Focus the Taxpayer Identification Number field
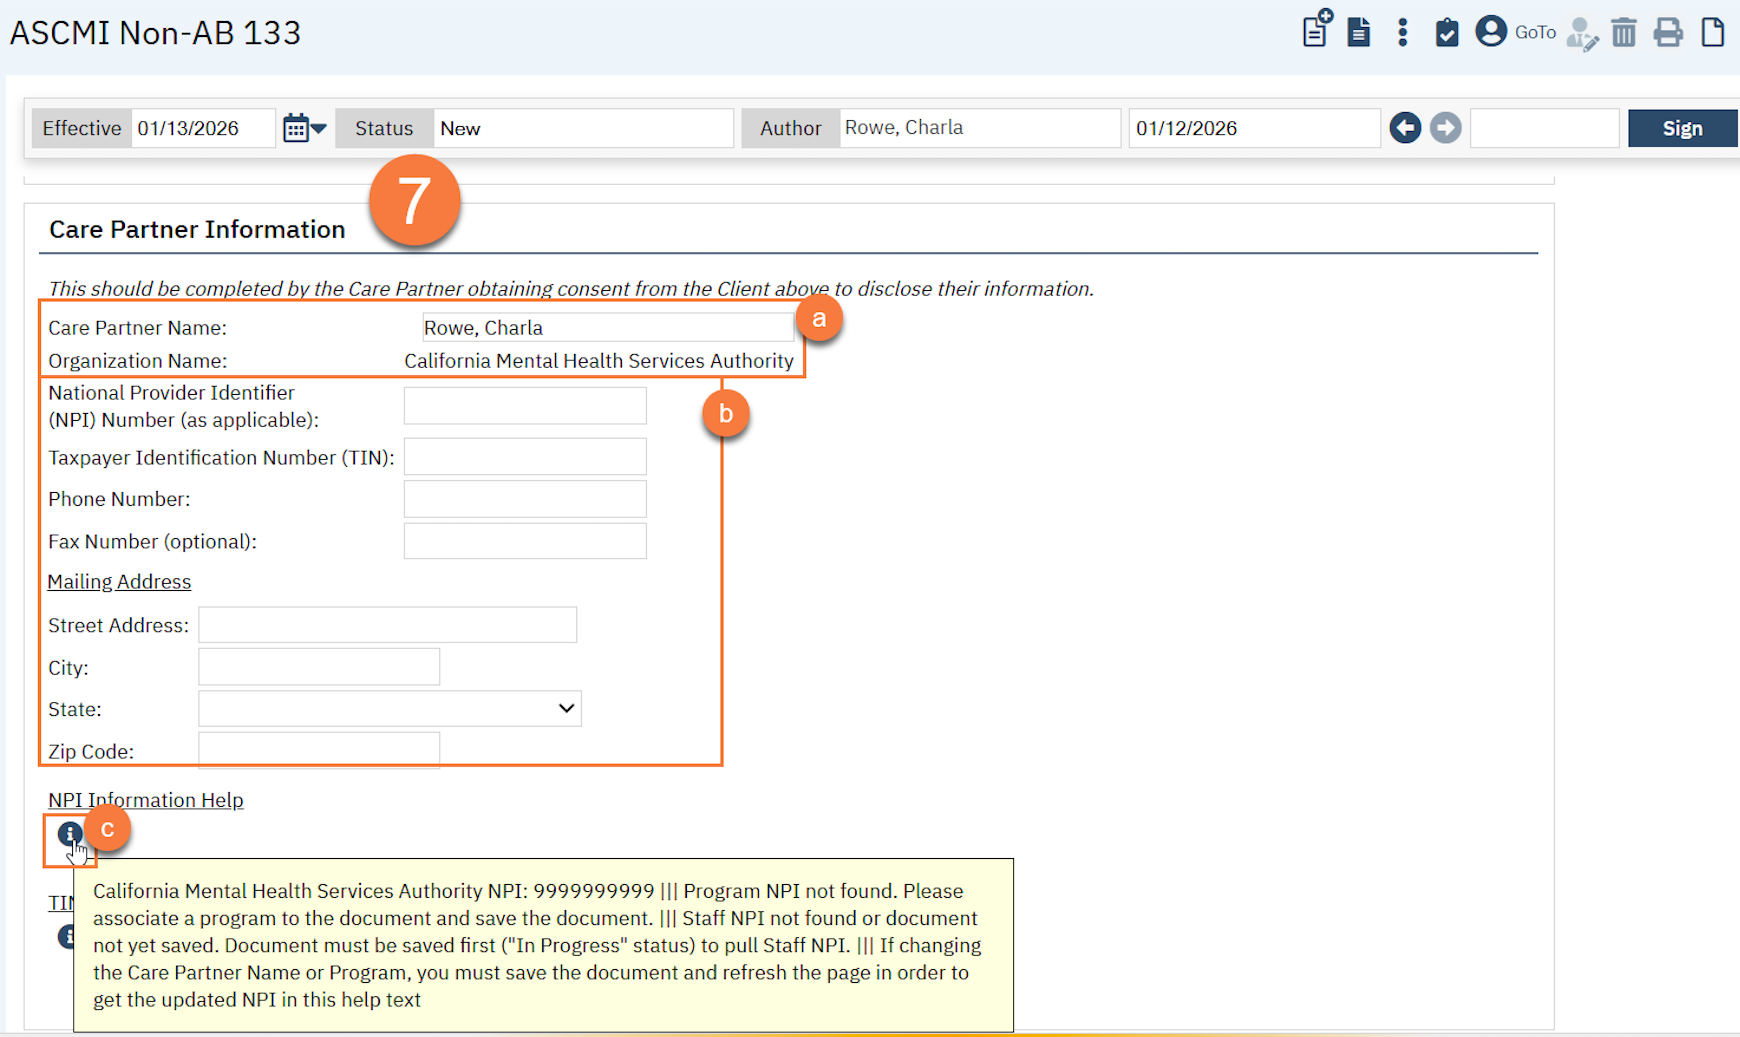The image size is (1740, 1037). [x=525, y=457]
